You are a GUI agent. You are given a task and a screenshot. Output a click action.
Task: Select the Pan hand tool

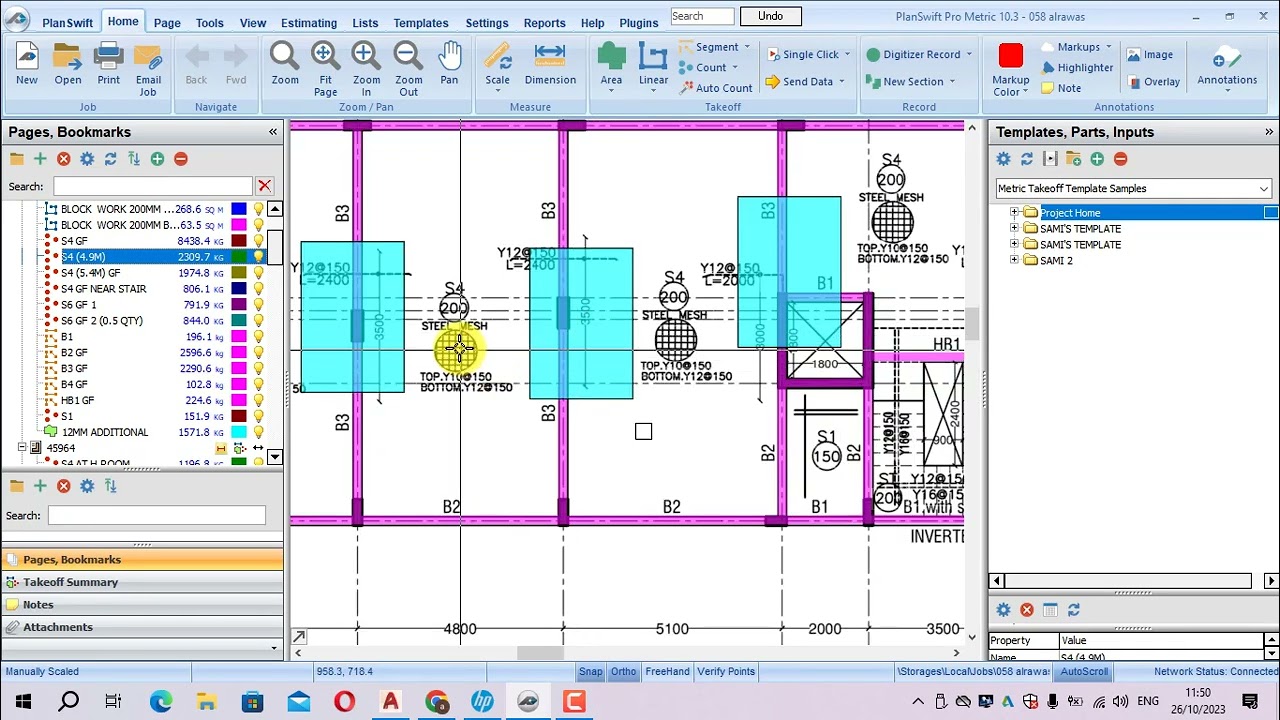click(x=449, y=64)
